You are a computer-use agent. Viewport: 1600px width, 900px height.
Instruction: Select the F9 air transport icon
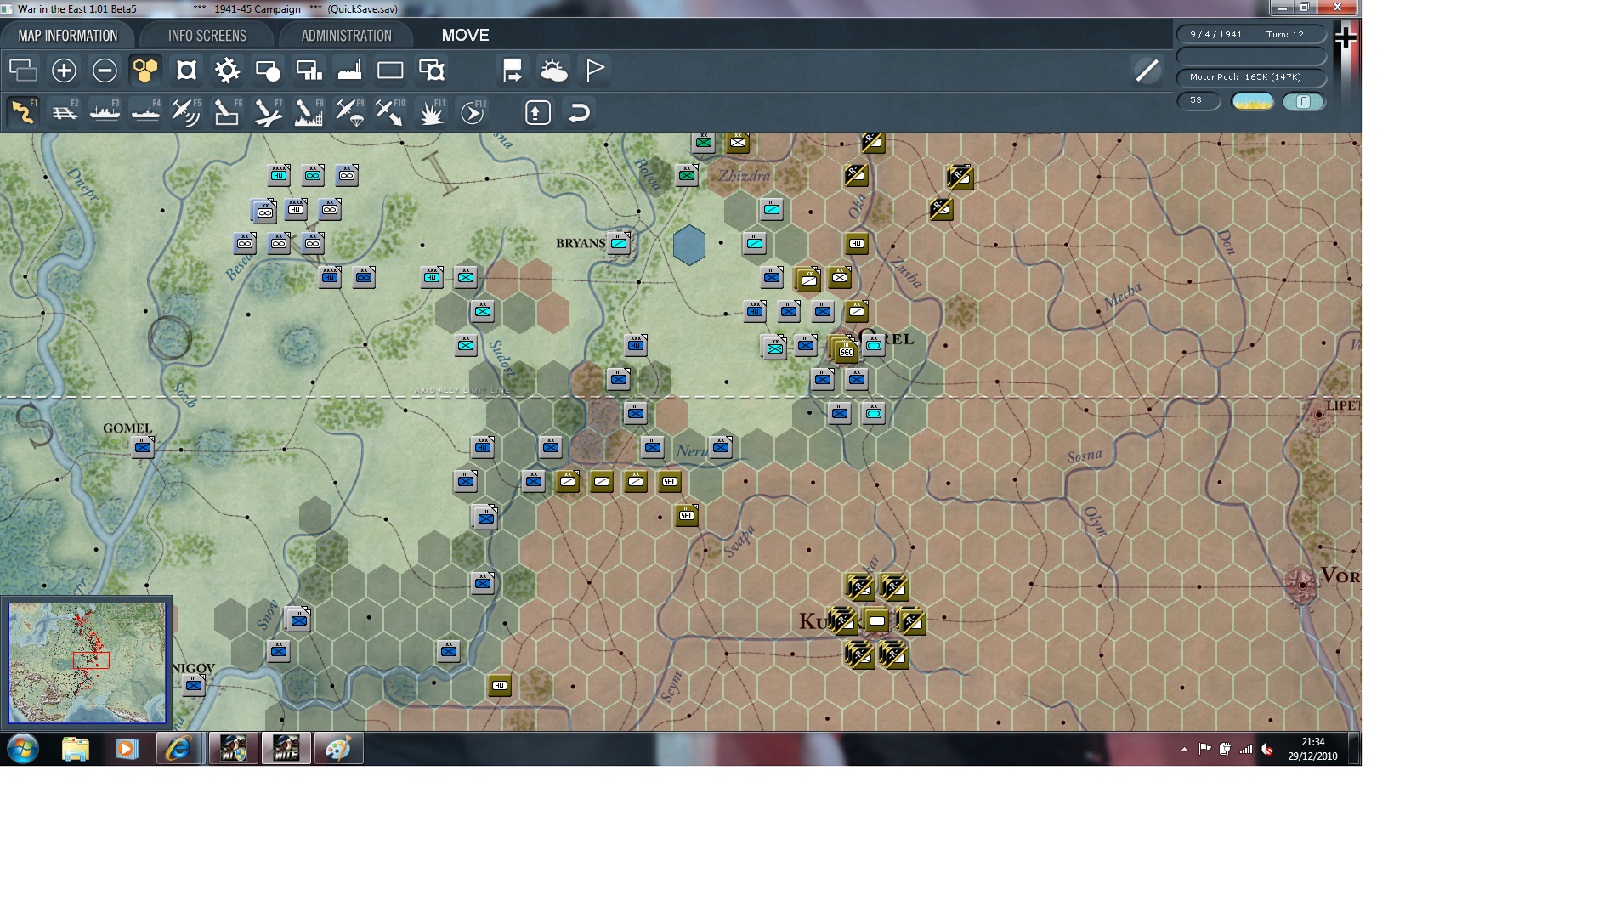coord(349,112)
